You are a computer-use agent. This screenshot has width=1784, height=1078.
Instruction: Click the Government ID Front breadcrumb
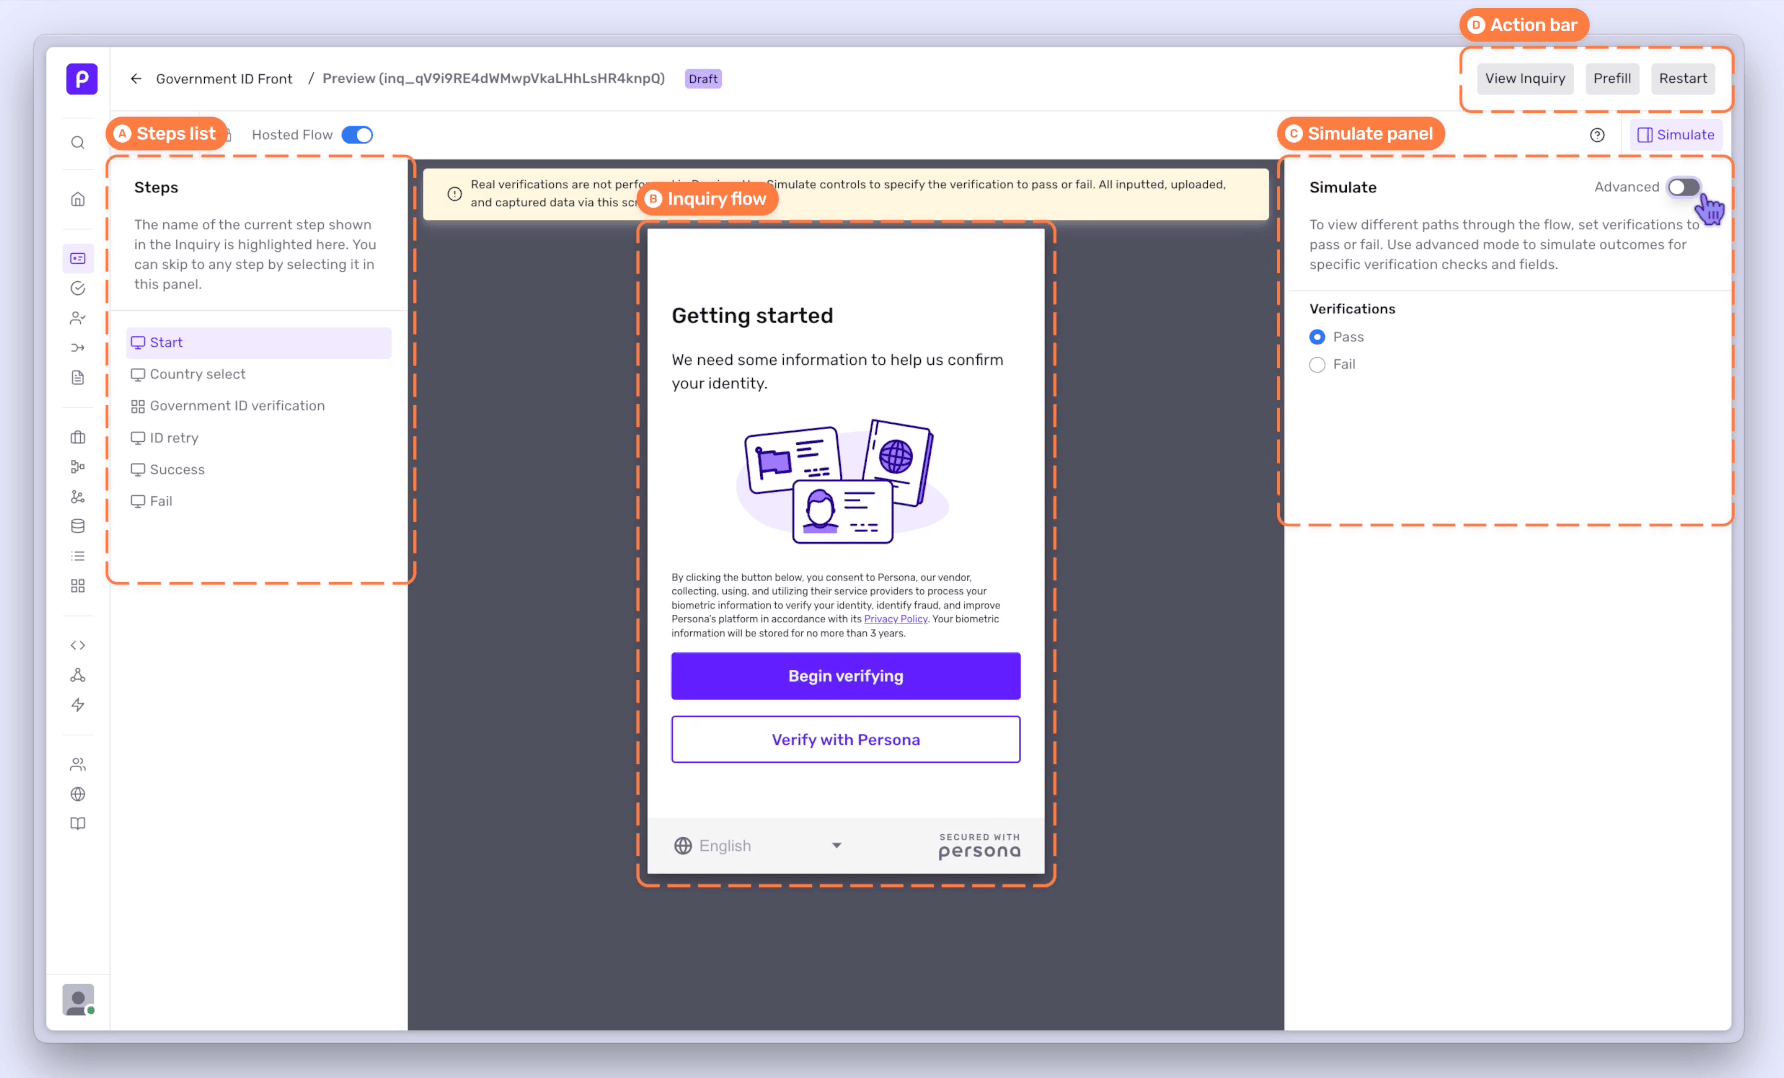tap(224, 79)
